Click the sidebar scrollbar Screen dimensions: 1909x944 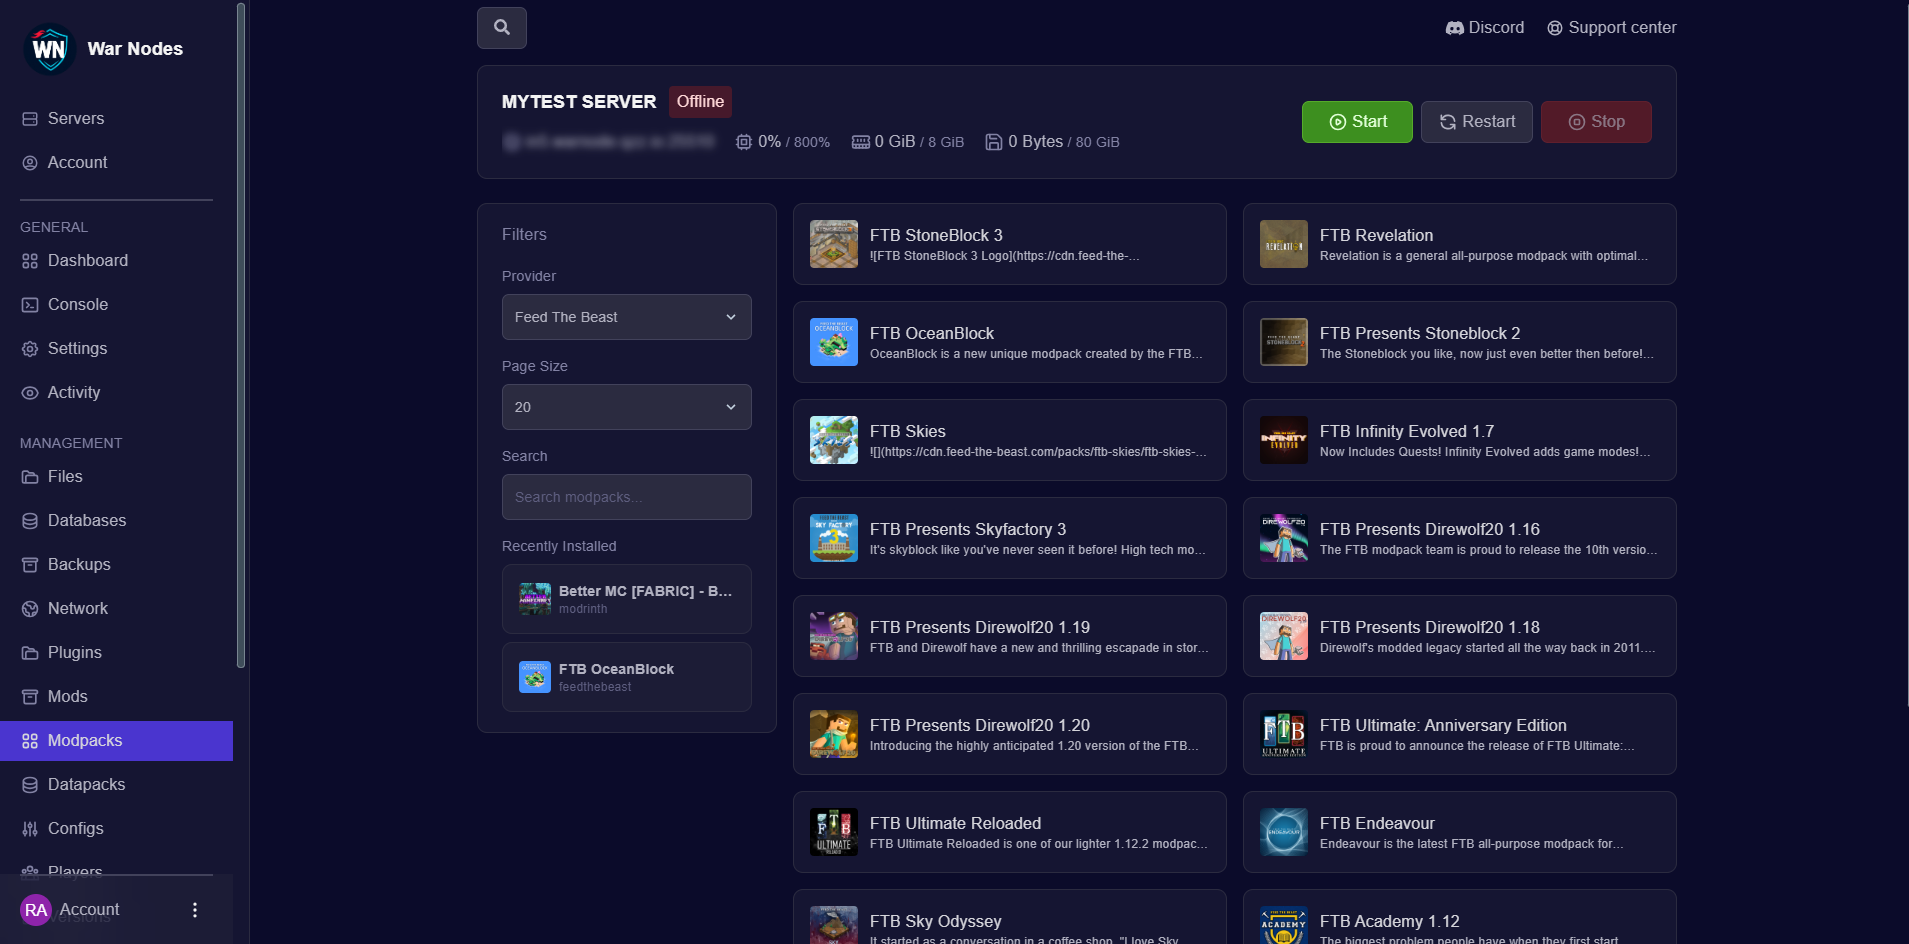[240, 335]
